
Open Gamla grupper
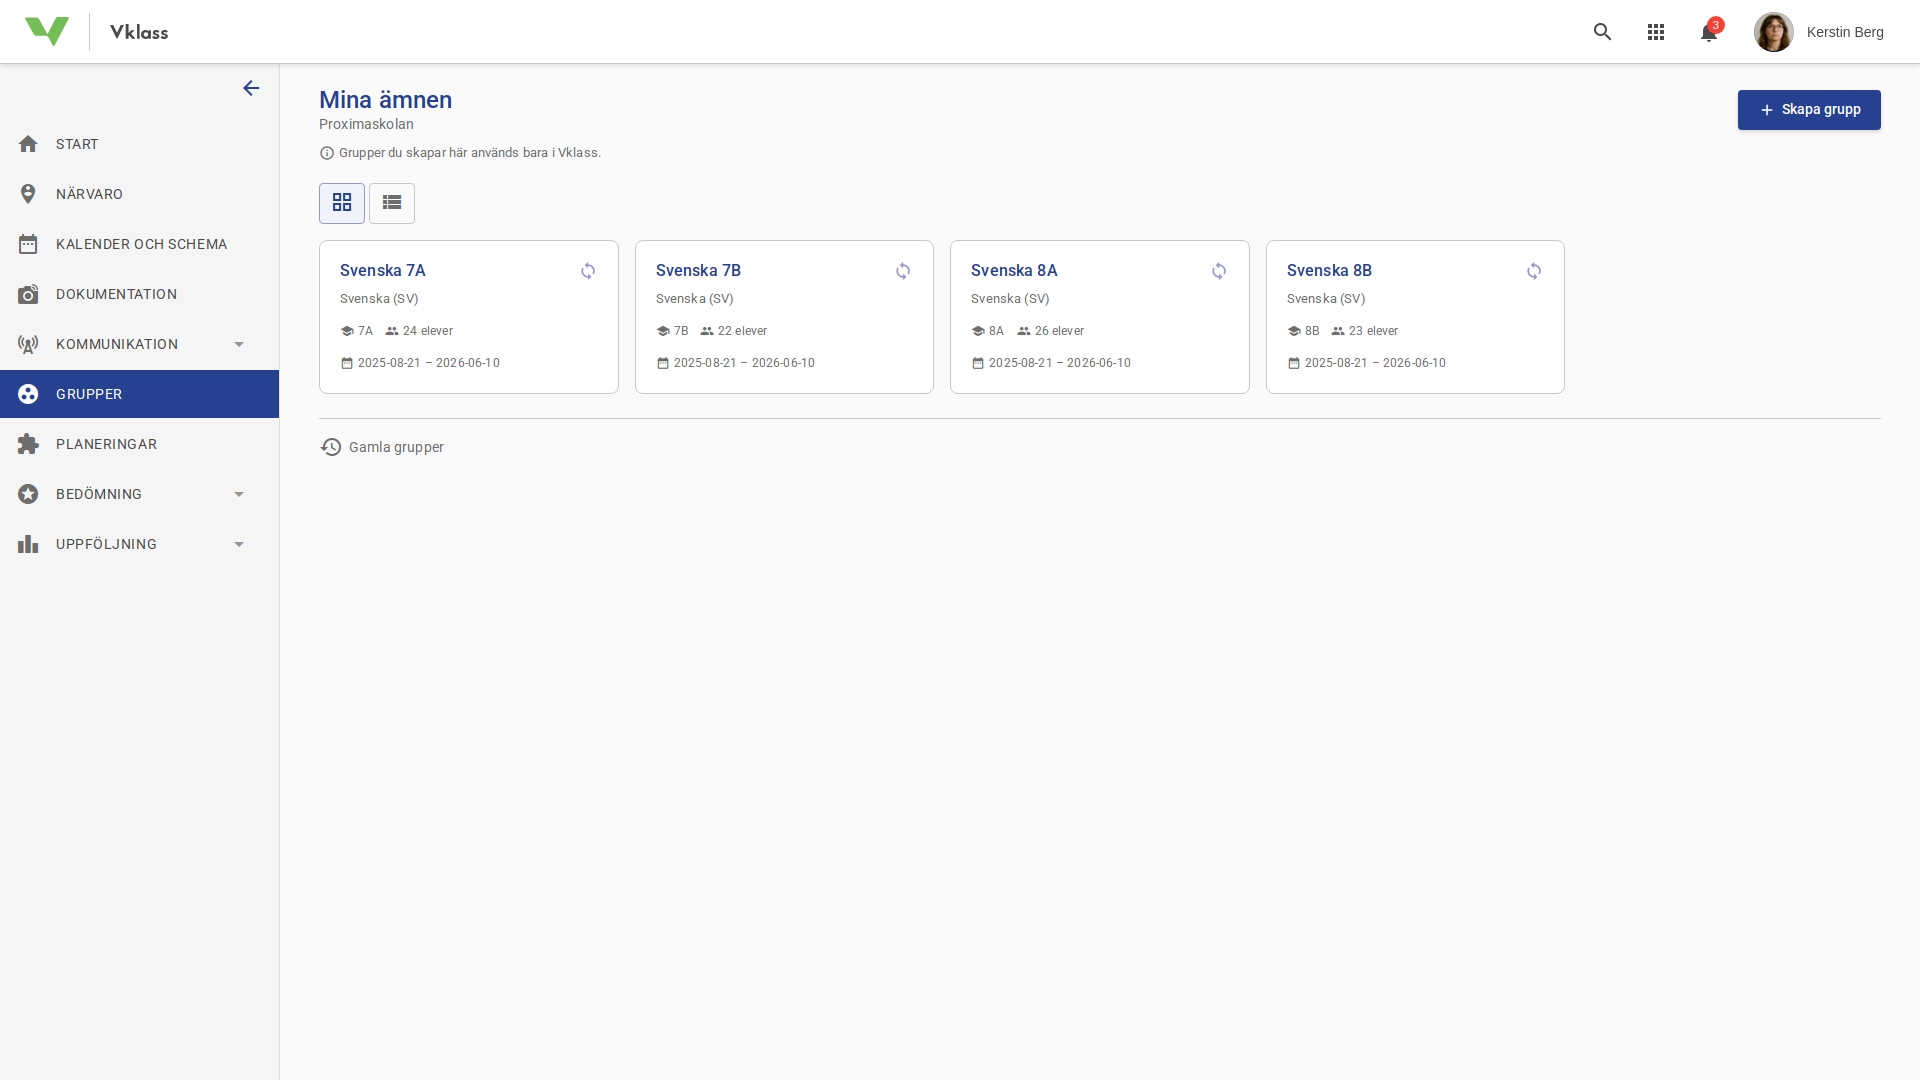(396, 447)
